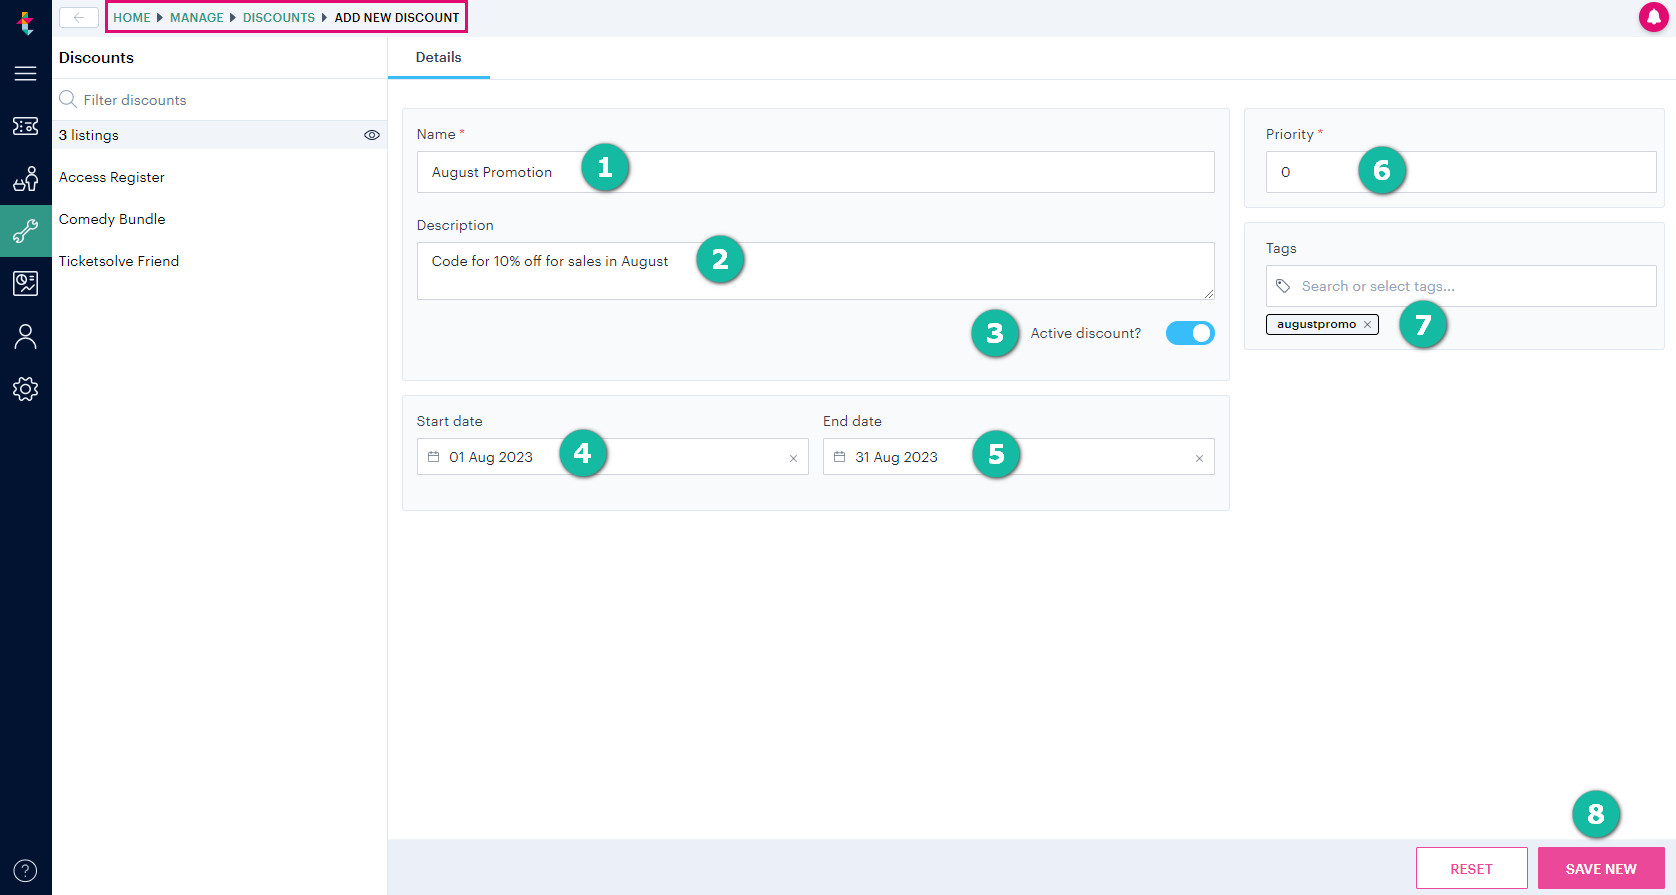Viewport: 1676px width, 895px height.
Task: Open the settings gear icon
Action: coord(25,389)
